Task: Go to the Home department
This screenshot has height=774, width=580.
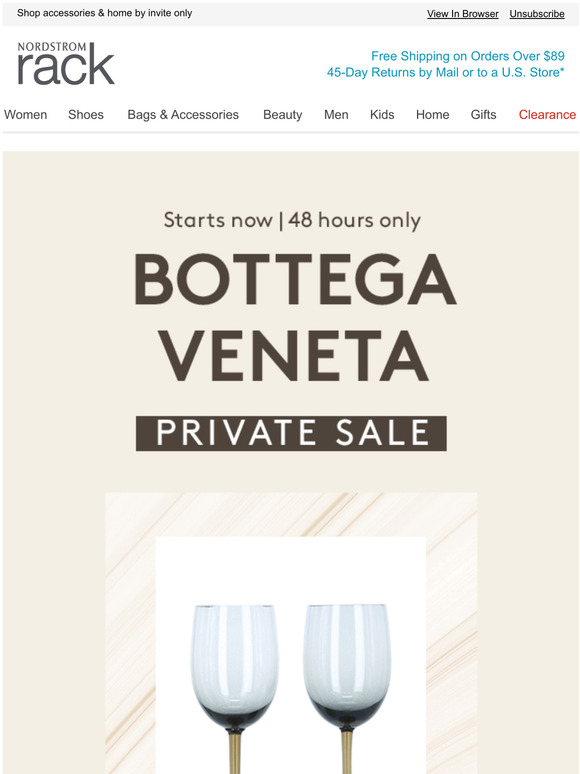Action: pyautogui.click(x=432, y=115)
